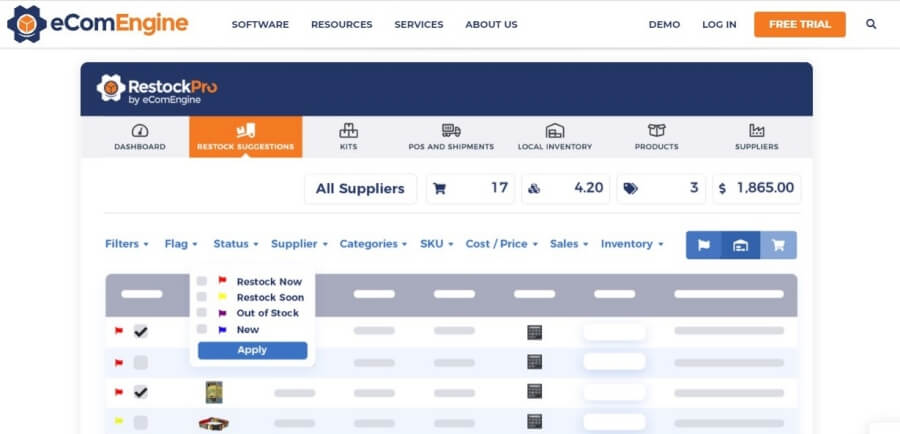
Task: Click the dollar sign total icon
Action: [722, 189]
